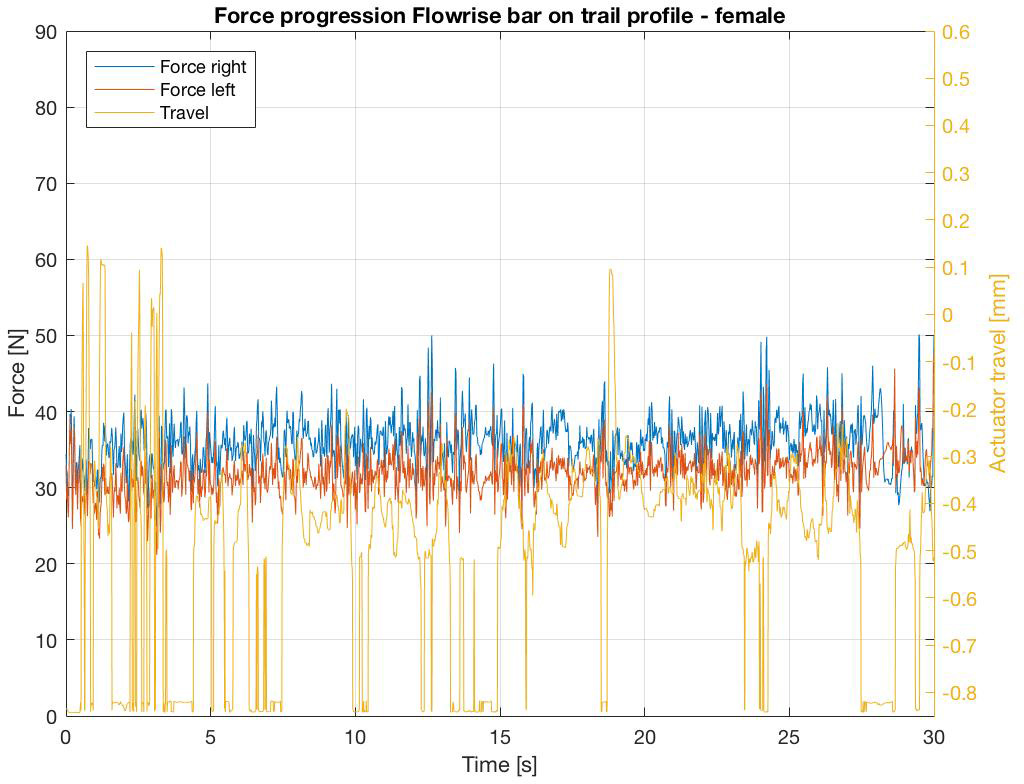Select the Force left legend entry

[165, 90]
